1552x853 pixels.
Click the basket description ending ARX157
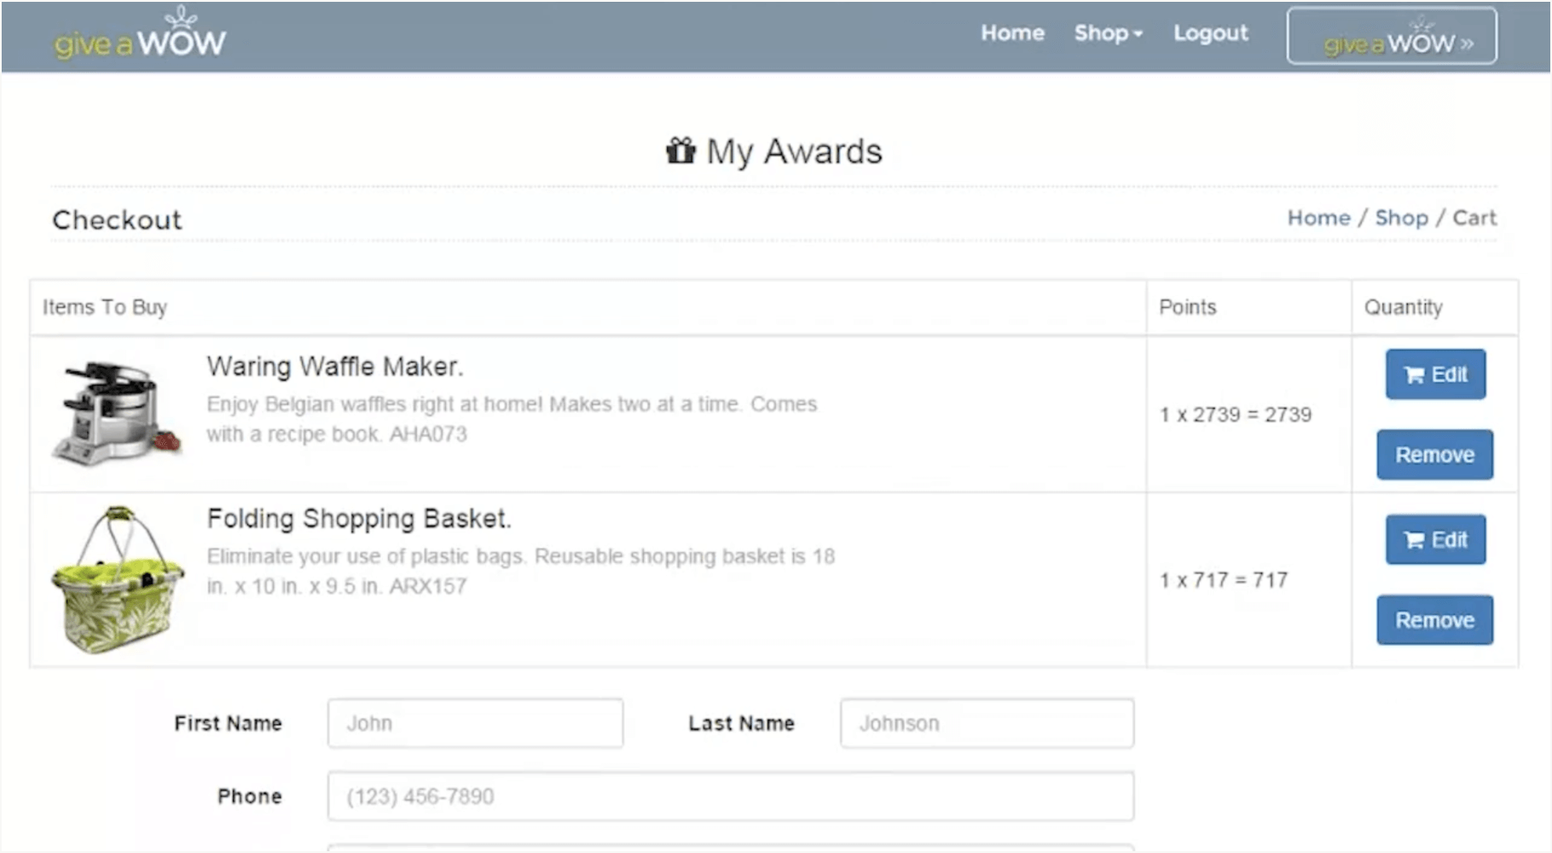click(x=521, y=571)
